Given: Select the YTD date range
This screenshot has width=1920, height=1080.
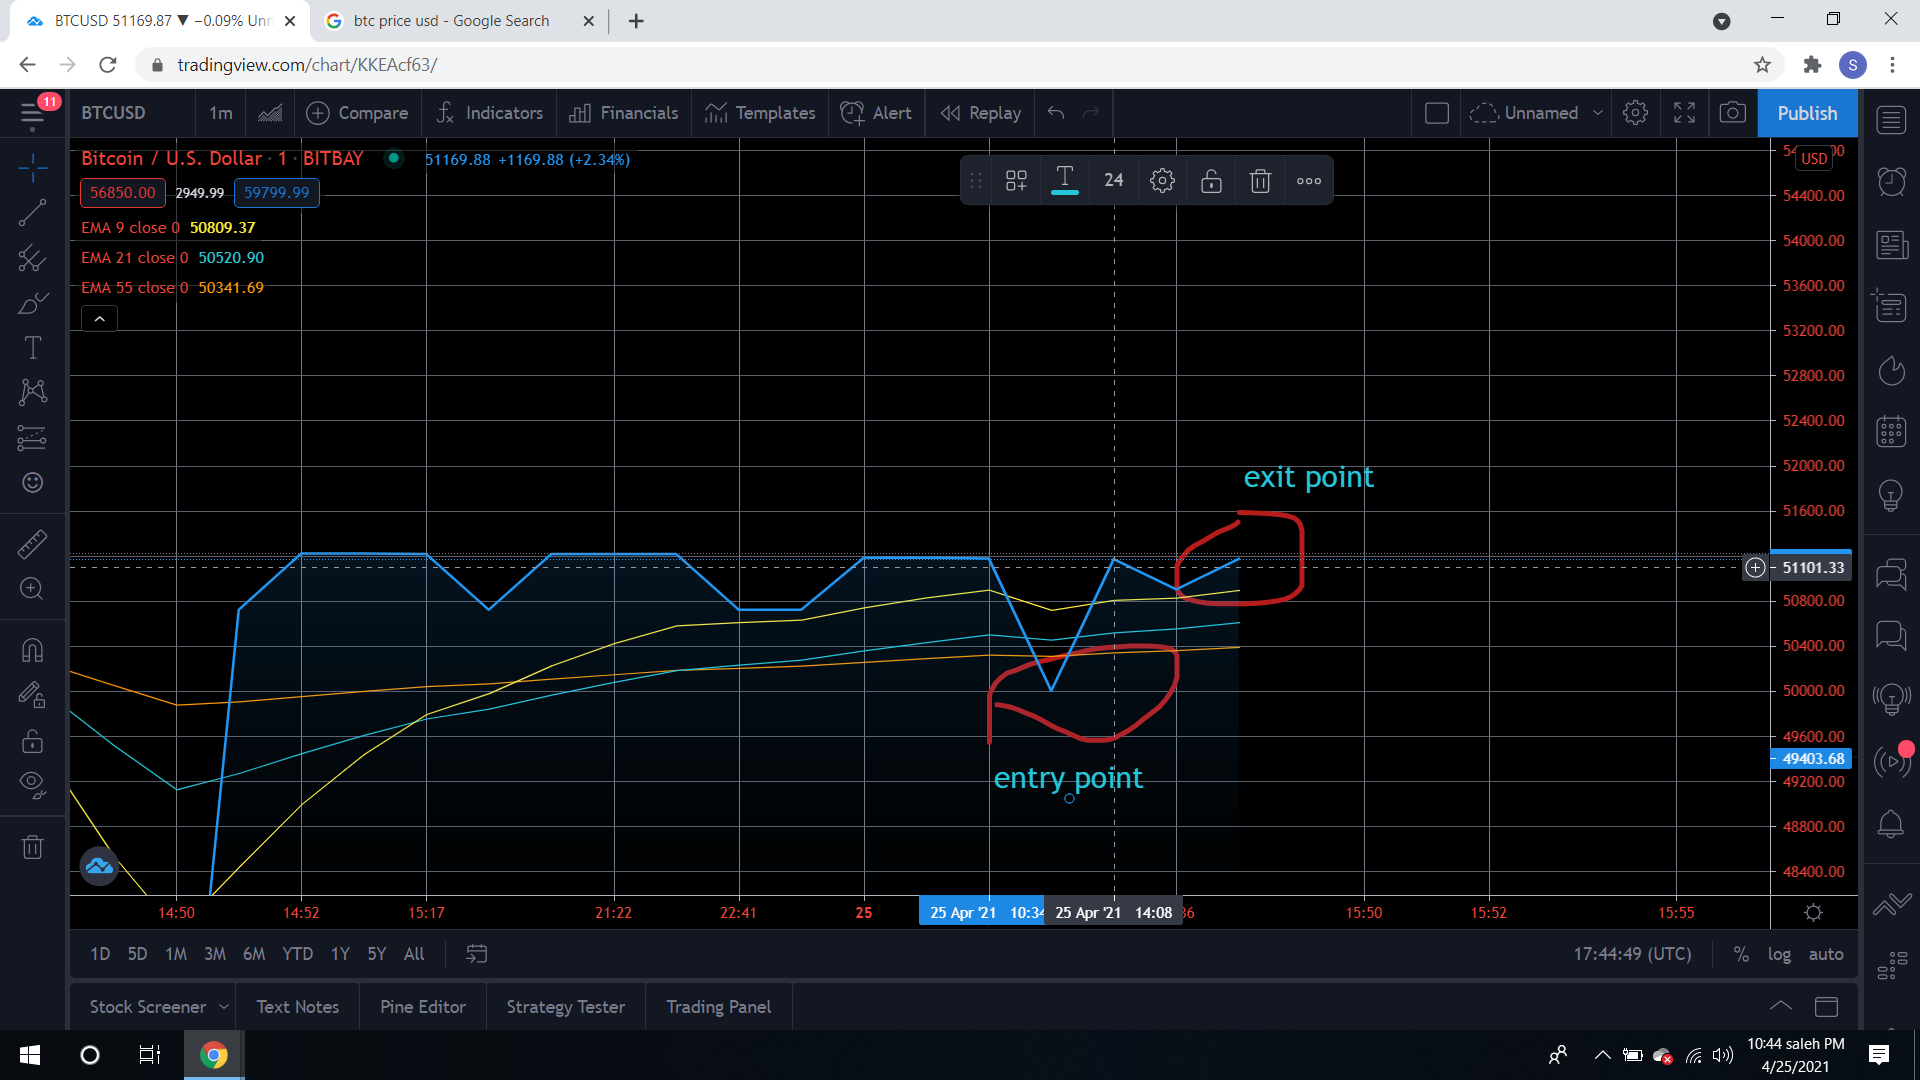Looking at the screenshot, I should click(297, 954).
